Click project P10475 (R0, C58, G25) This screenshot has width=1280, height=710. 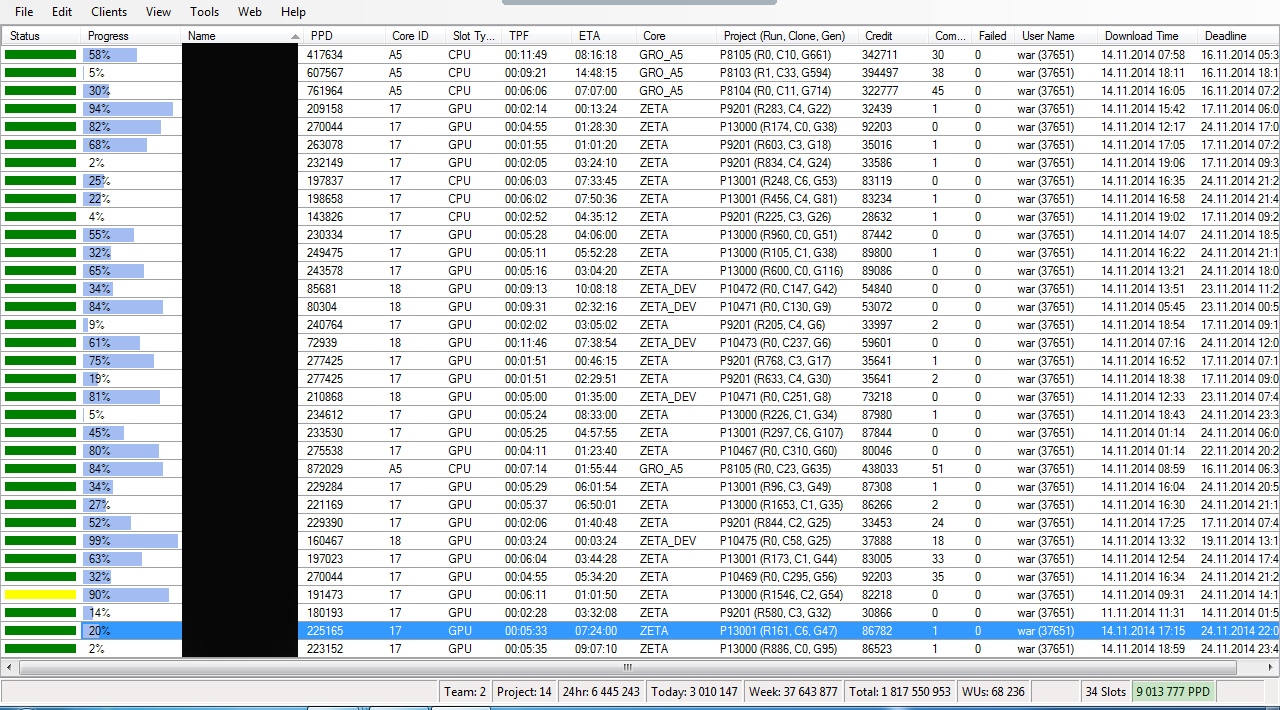pyautogui.click(x=776, y=541)
